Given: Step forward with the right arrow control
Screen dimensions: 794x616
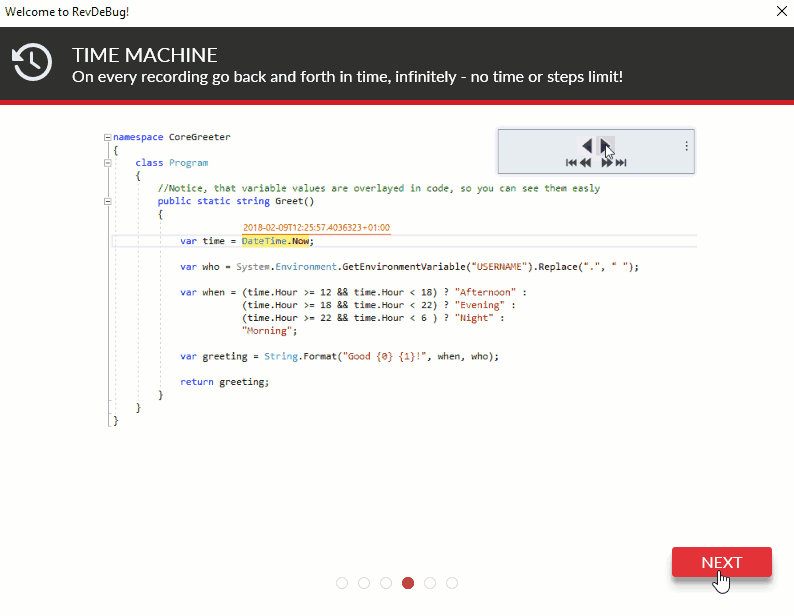Looking at the screenshot, I should pos(605,146).
